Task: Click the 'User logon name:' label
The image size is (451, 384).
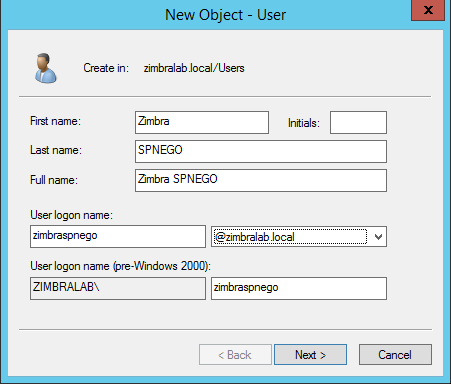Action: tap(71, 215)
